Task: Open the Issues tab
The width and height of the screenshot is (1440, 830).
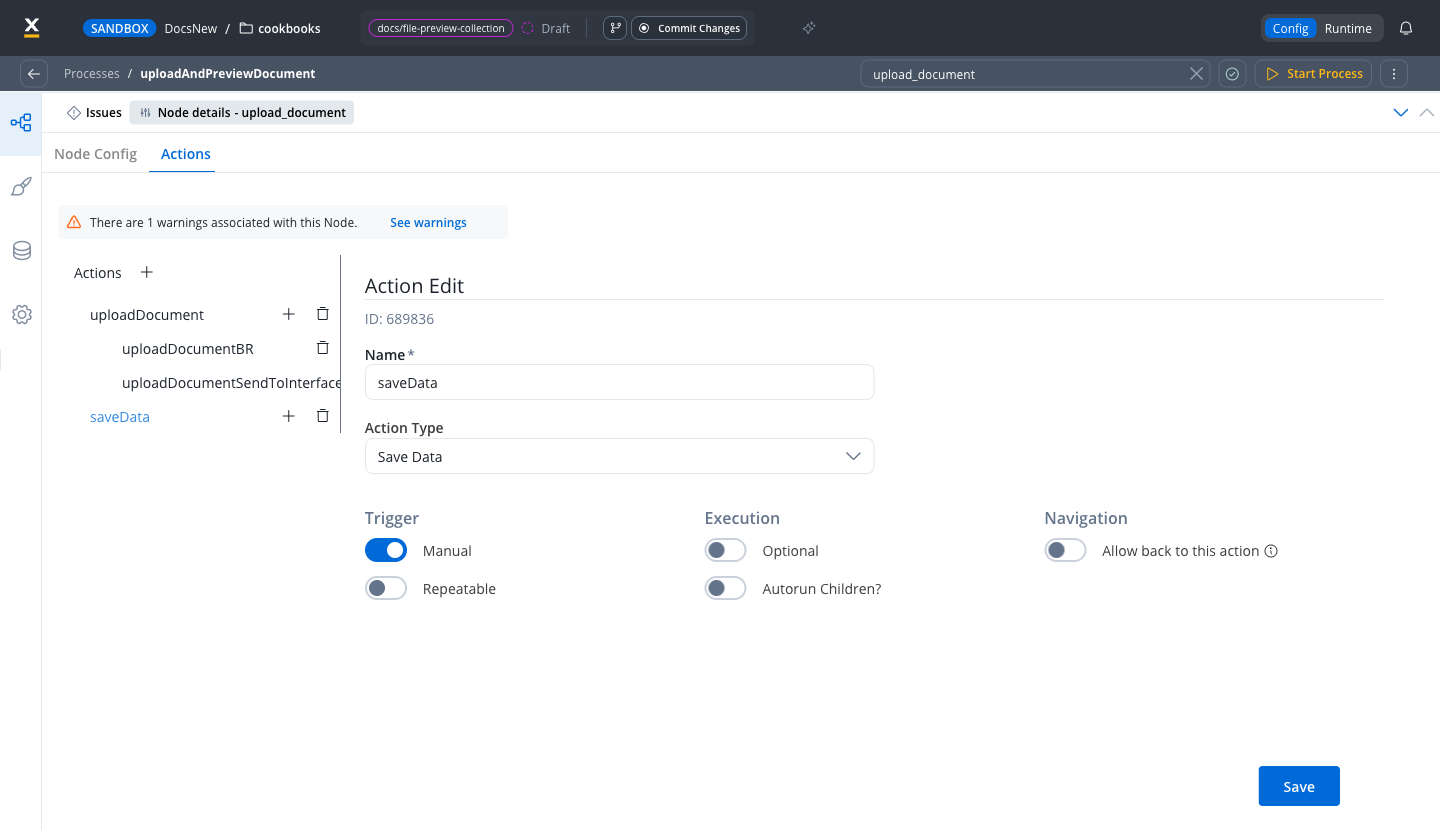Action: (x=95, y=113)
